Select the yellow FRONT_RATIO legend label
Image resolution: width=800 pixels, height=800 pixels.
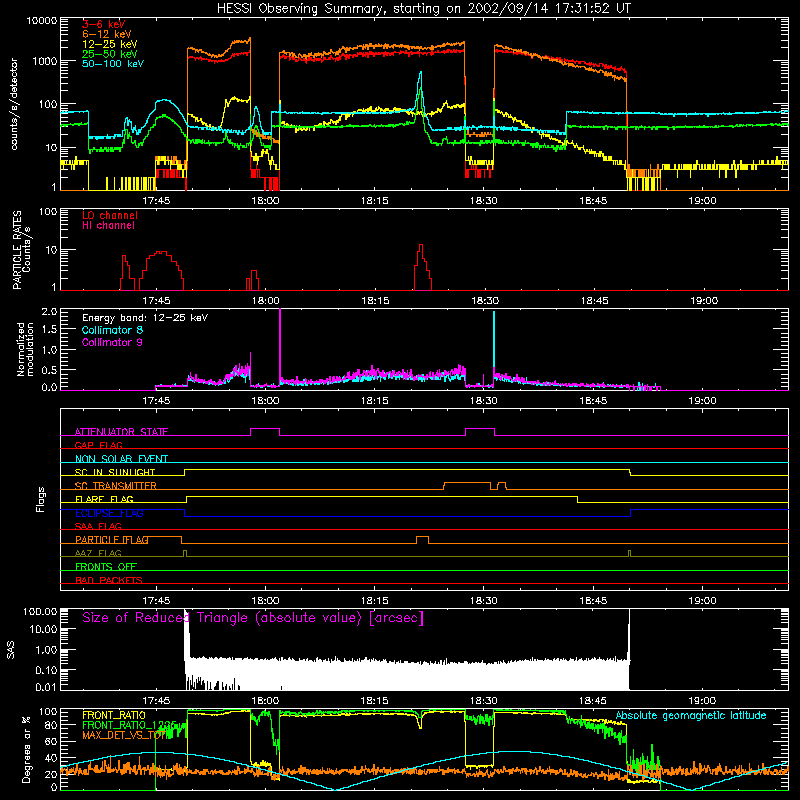pyautogui.click(x=114, y=715)
